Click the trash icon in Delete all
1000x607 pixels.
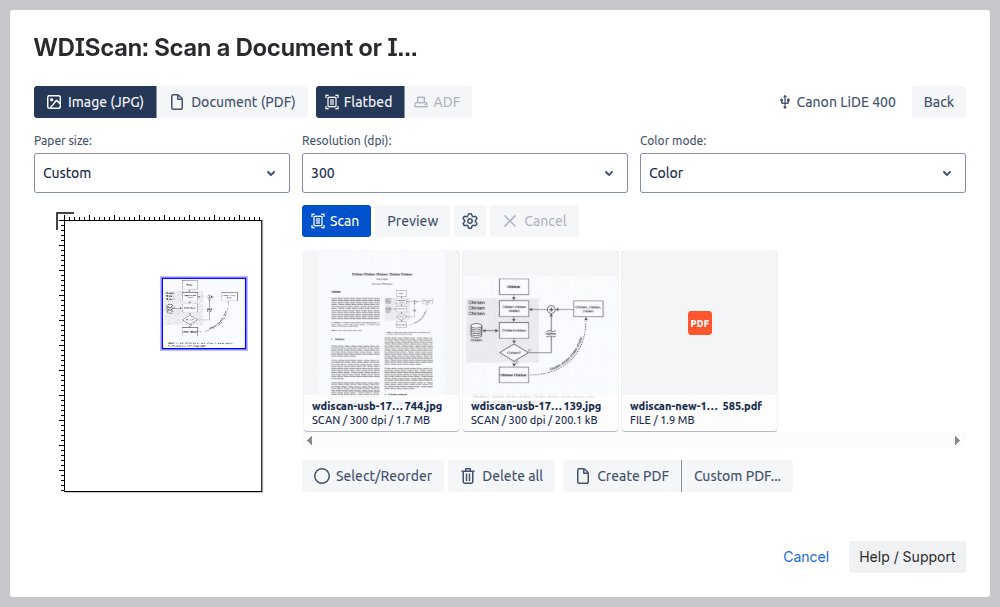467,476
